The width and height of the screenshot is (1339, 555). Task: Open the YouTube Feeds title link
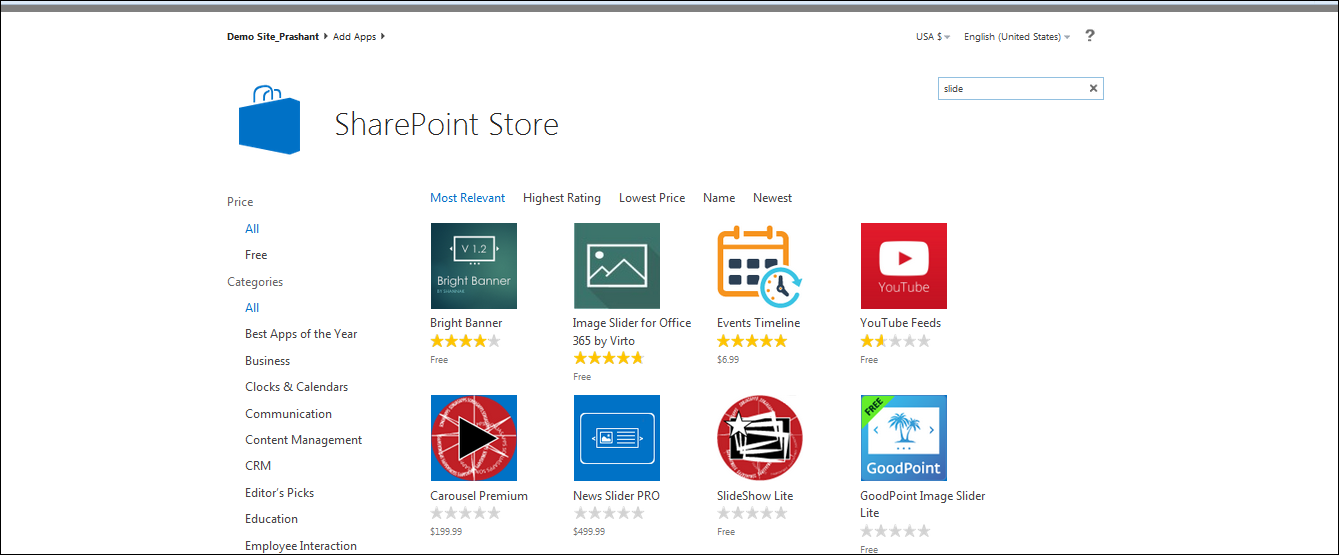901,323
